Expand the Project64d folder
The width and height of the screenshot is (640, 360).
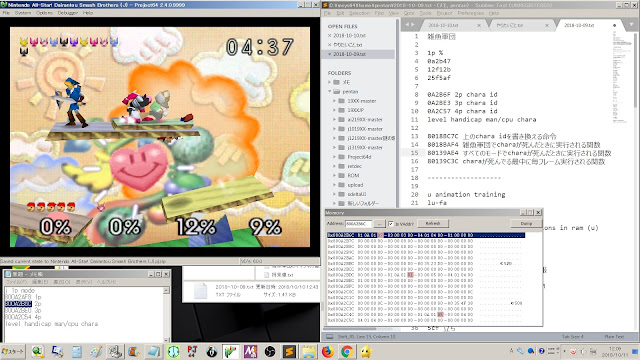coord(334,157)
